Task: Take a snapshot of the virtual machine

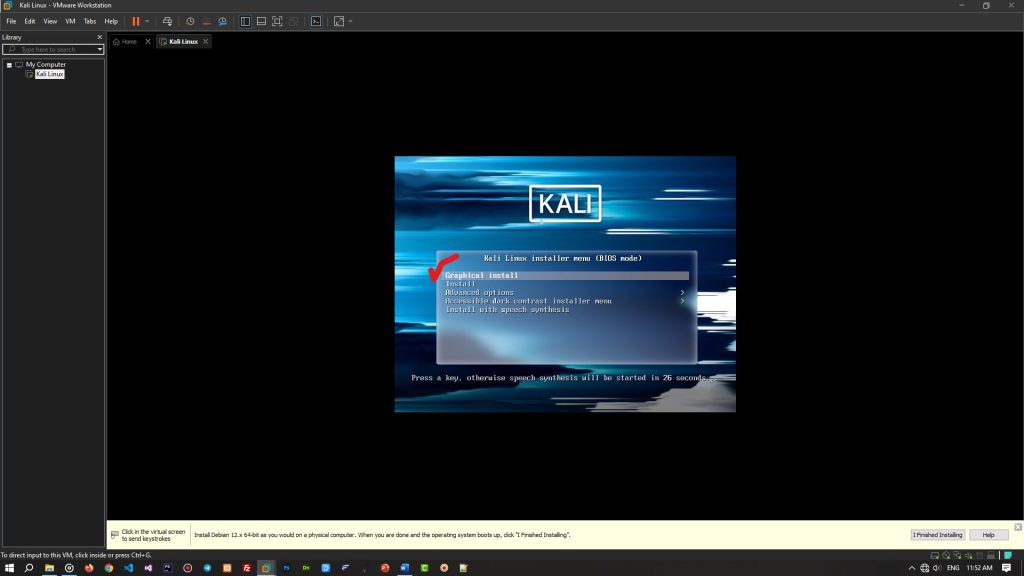Action: [190, 21]
